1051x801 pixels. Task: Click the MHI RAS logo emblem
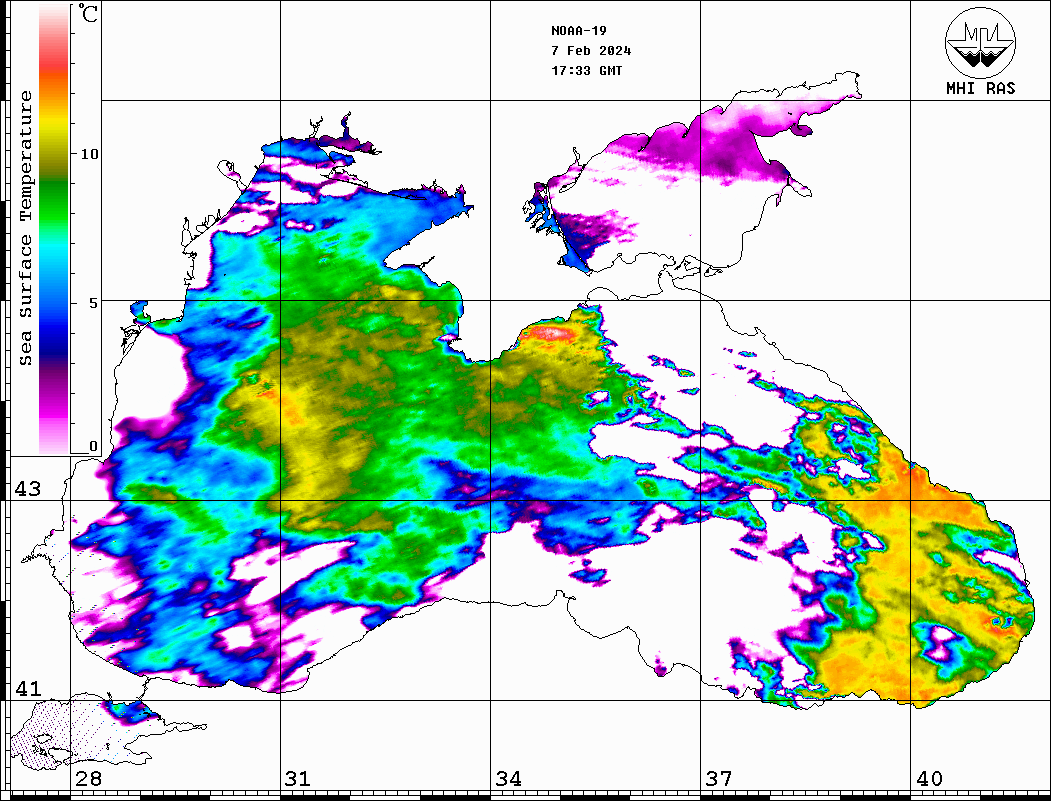click(x=981, y=42)
